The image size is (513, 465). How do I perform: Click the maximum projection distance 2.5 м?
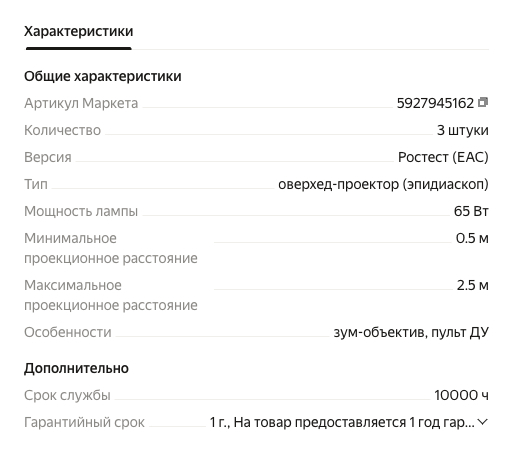click(472, 285)
